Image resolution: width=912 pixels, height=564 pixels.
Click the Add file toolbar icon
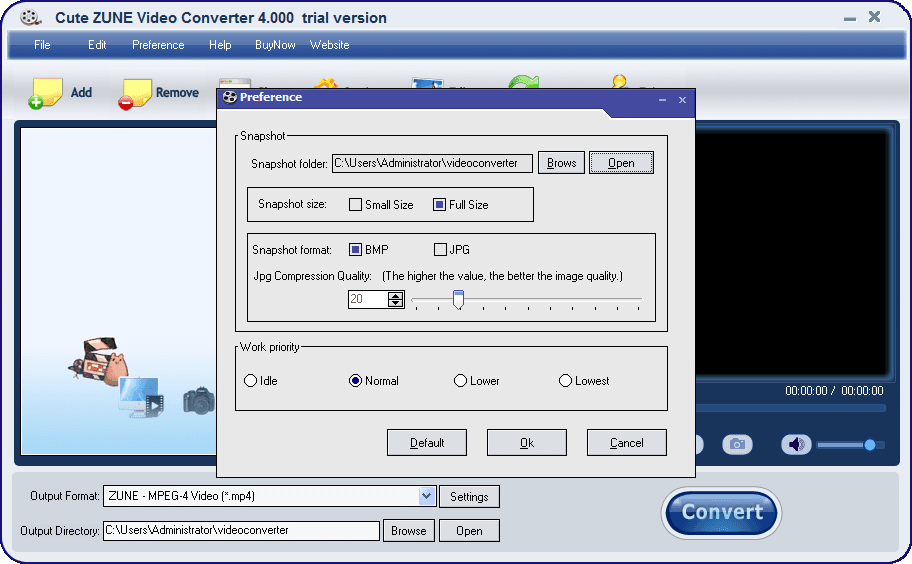[x=46, y=92]
